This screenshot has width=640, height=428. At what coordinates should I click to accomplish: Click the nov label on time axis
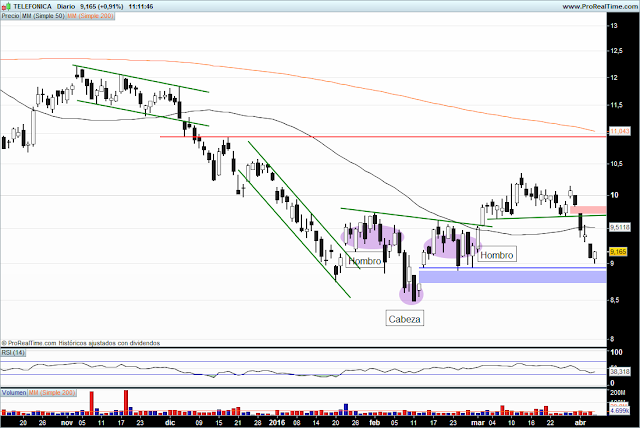click(x=67, y=423)
